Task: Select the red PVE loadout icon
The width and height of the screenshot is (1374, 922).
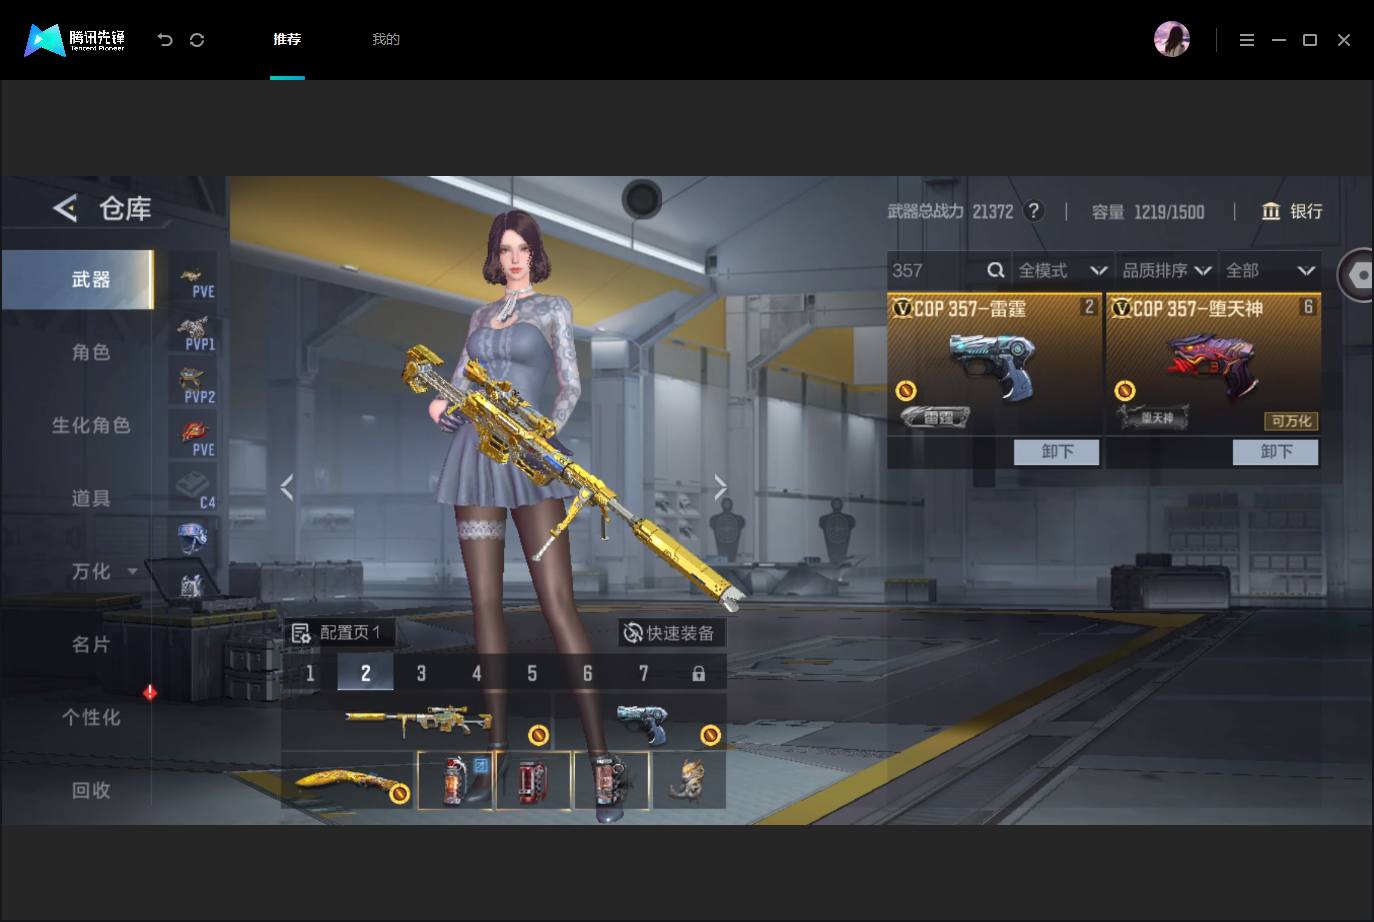Action: tap(194, 439)
